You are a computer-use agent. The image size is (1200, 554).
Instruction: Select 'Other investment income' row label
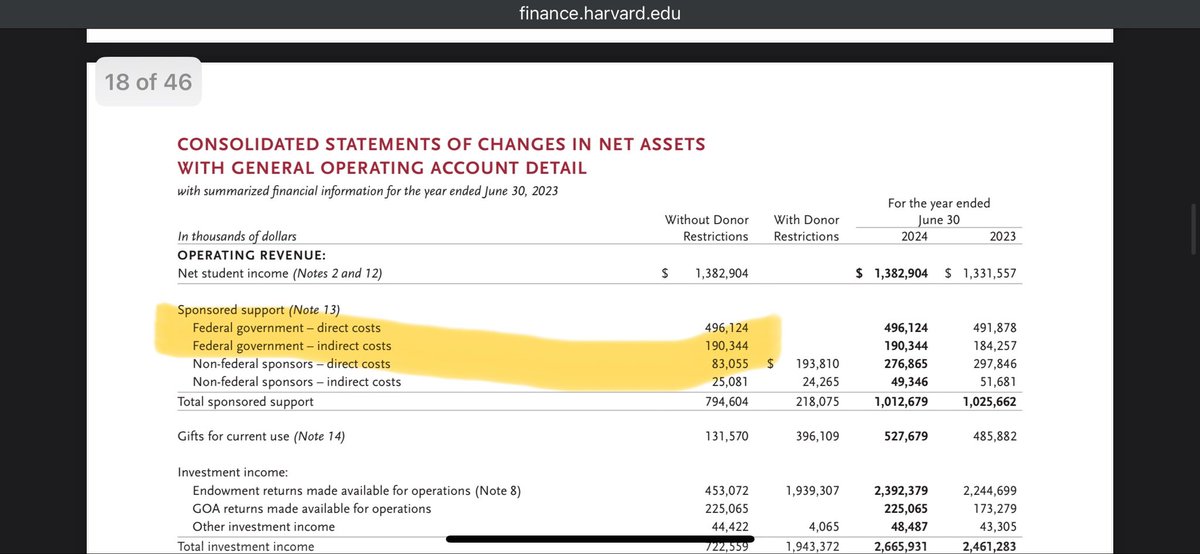pyautogui.click(x=264, y=527)
